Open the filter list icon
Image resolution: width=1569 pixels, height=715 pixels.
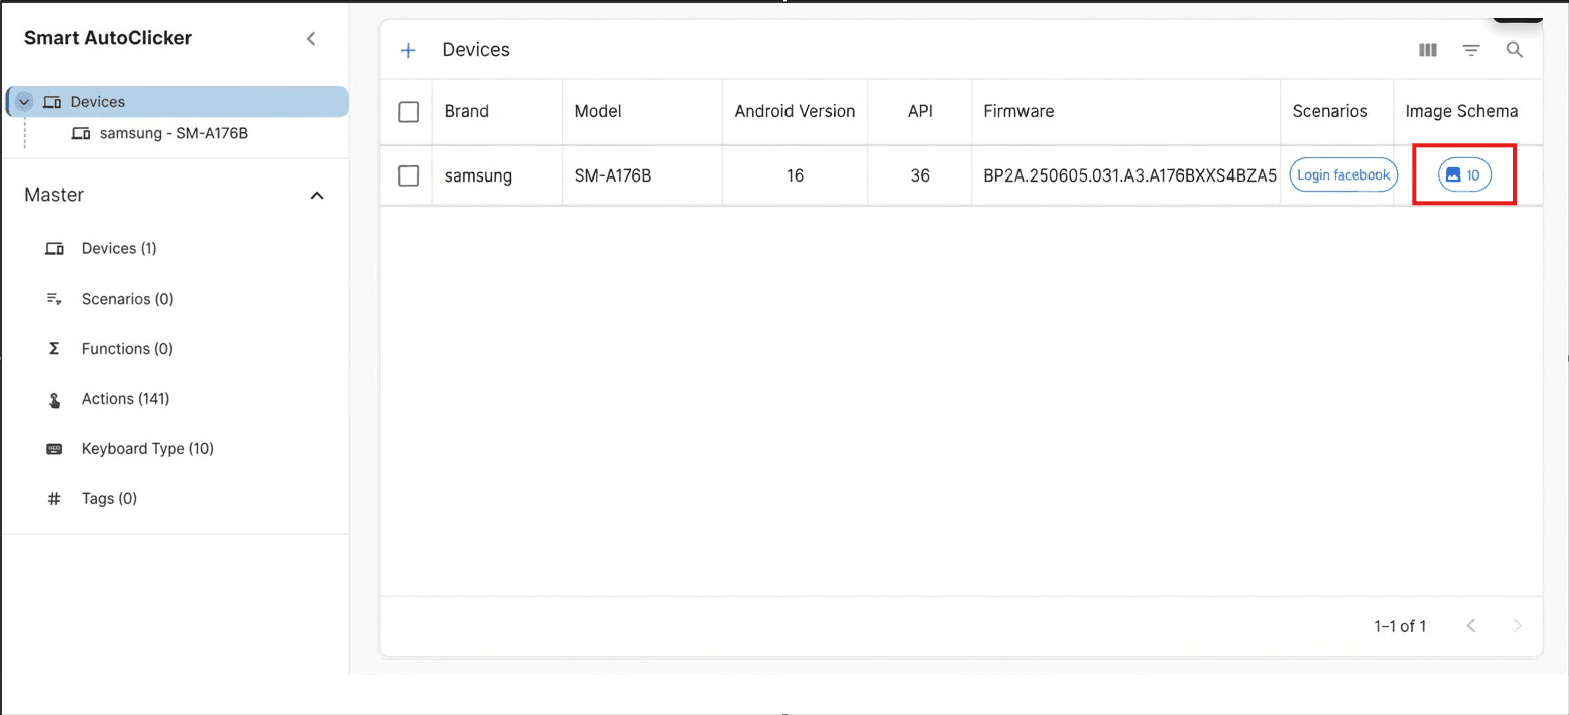pos(1471,50)
